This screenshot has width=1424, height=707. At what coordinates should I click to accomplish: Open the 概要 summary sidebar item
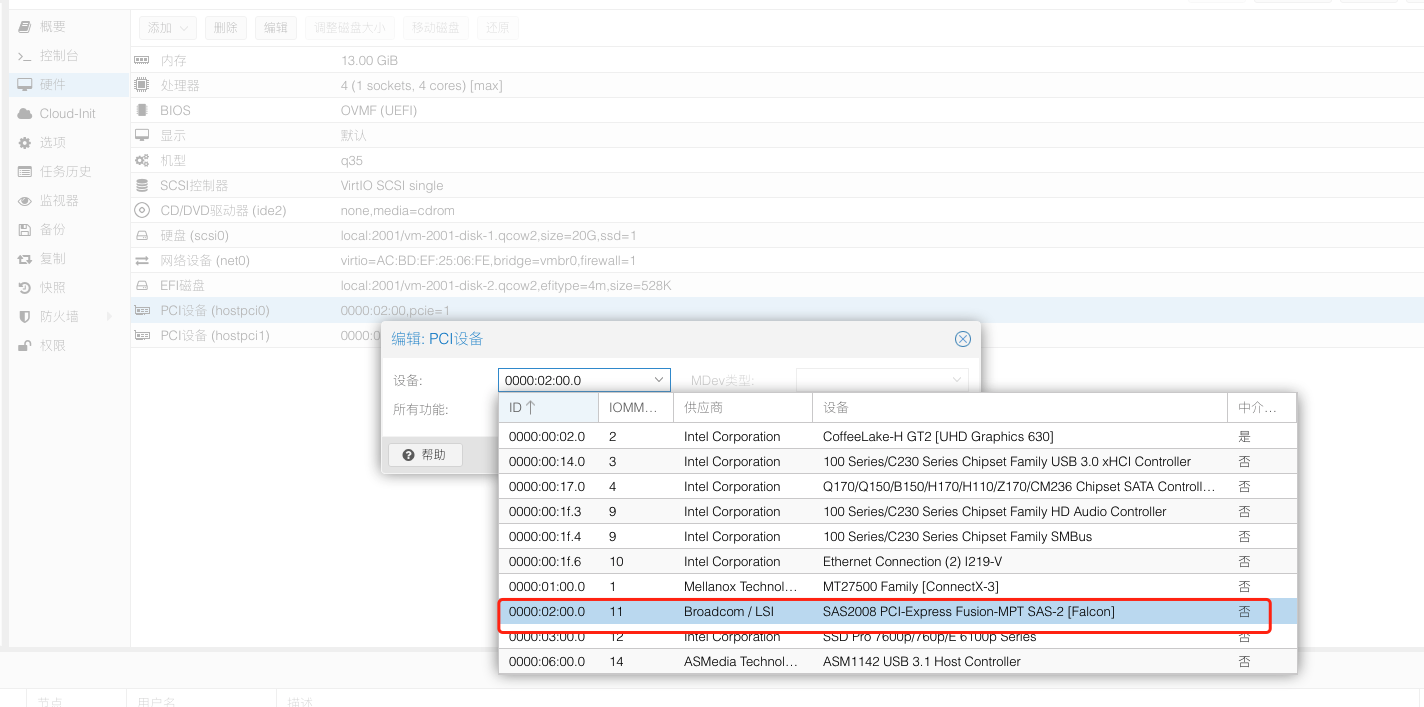[52, 27]
